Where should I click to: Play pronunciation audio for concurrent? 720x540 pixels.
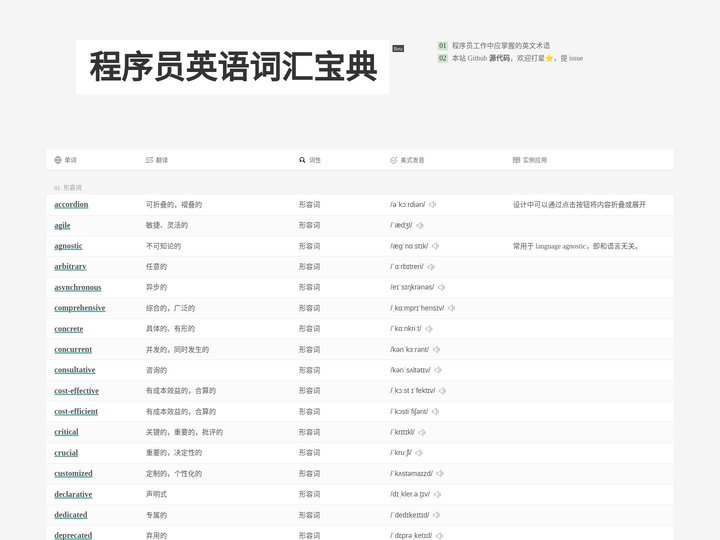coord(436,349)
